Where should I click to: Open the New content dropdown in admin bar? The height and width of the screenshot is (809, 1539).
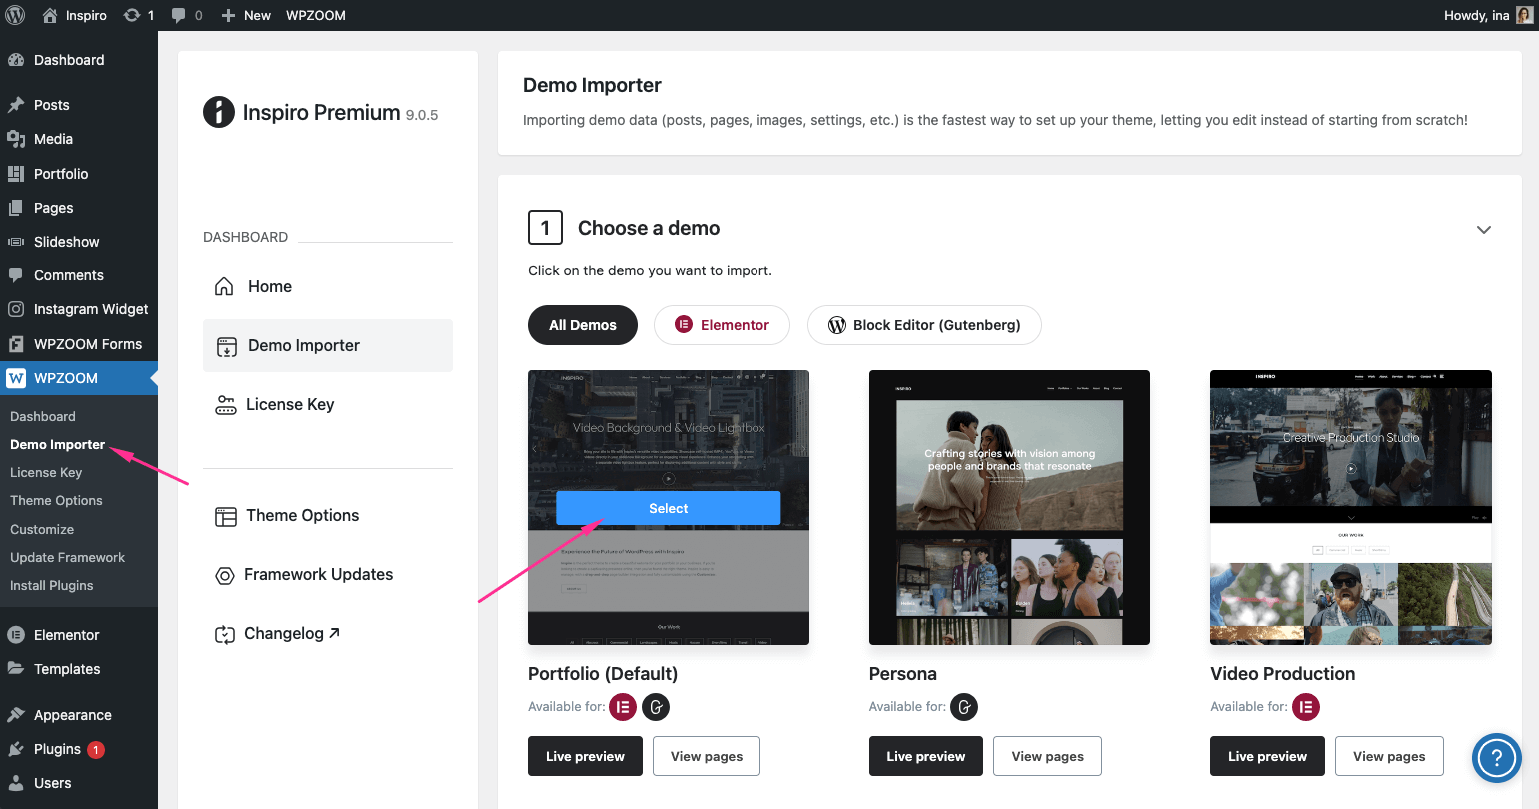point(246,15)
